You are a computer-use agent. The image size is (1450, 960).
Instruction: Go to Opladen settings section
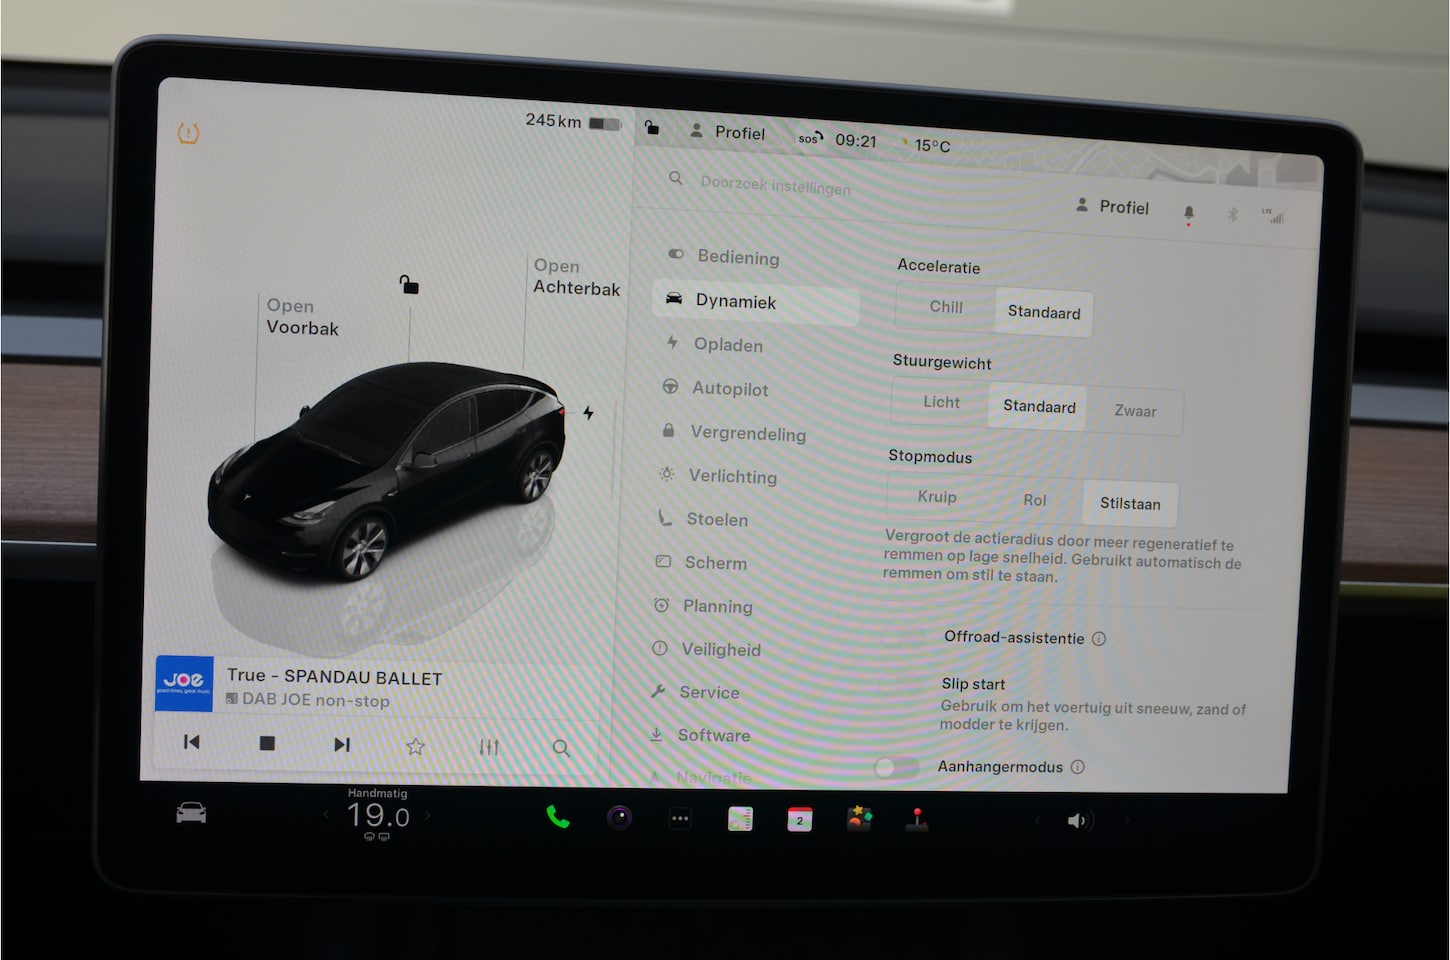tap(727, 345)
